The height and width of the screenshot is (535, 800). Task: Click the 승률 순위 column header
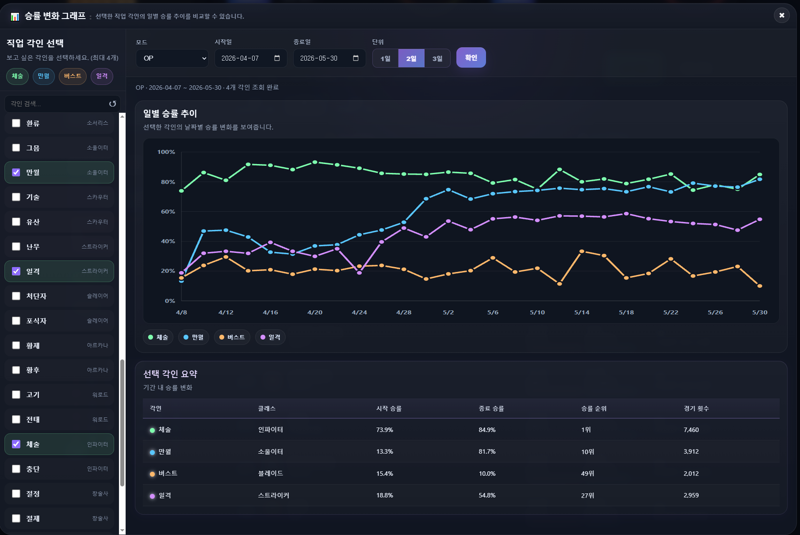(594, 409)
